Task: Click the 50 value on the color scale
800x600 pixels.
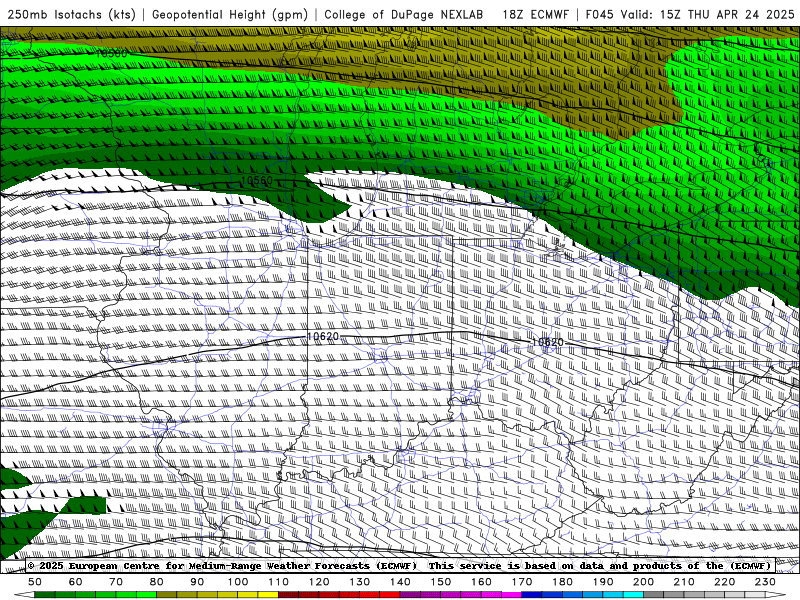Action: click(x=35, y=582)
